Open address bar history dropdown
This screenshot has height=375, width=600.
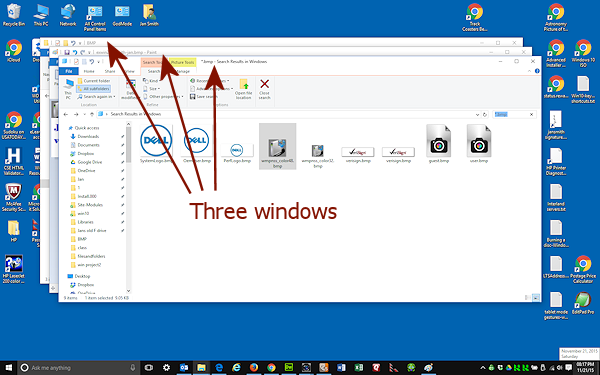(477, 114)
